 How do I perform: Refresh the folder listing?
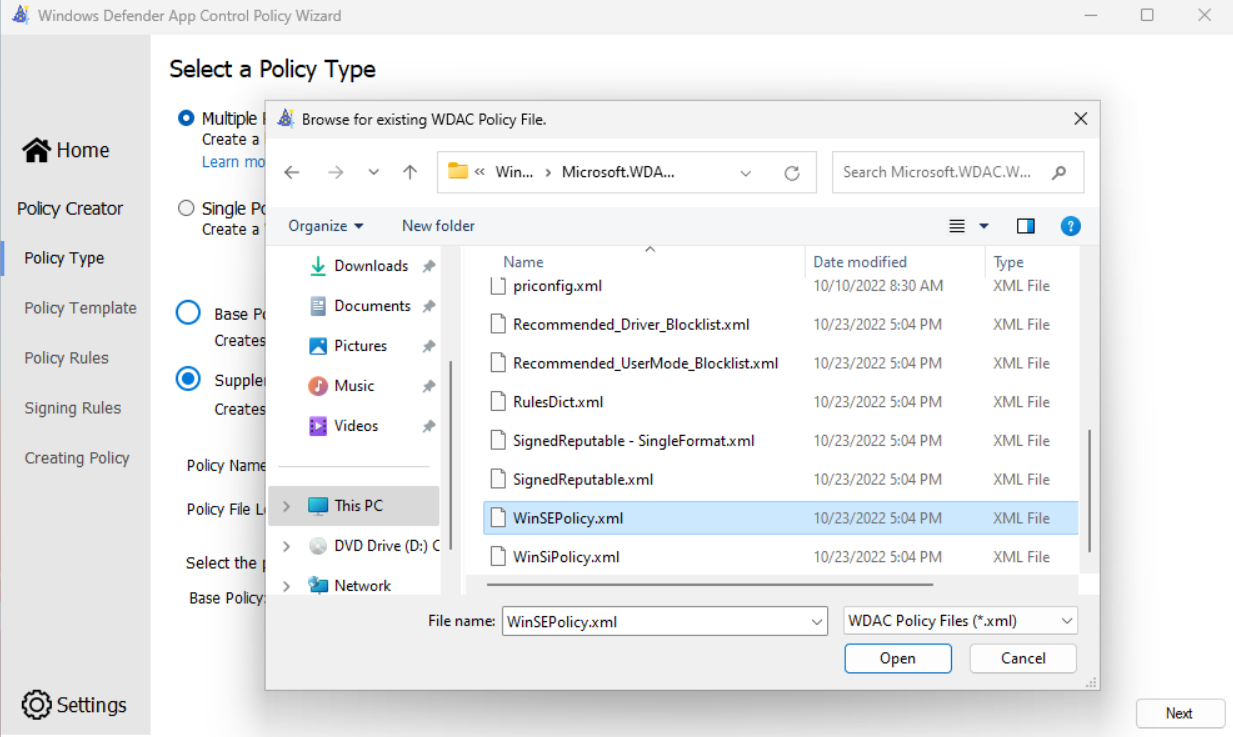point(792,172)
